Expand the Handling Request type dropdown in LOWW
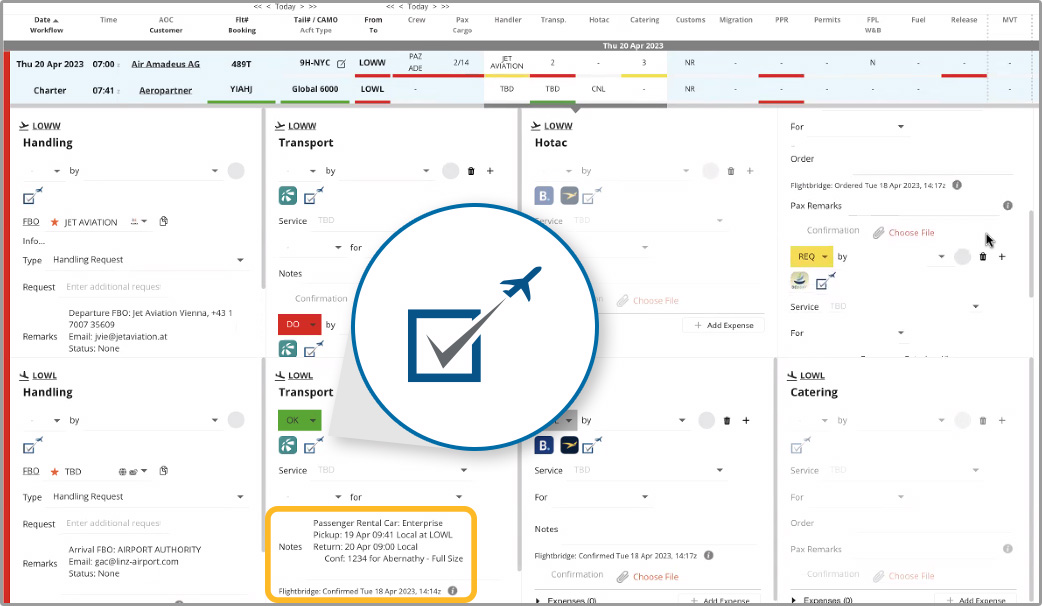1042x606 pixels. click(240, 260)
